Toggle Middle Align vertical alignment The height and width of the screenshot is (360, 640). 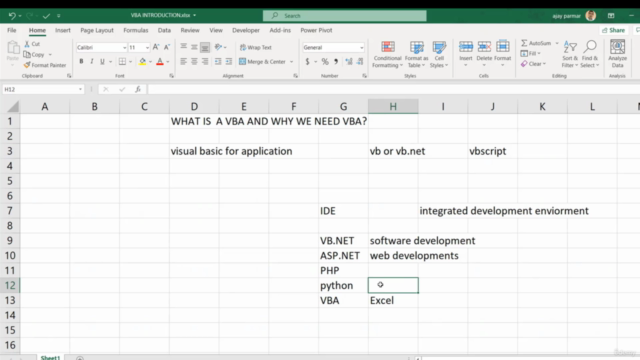[194, 47]
